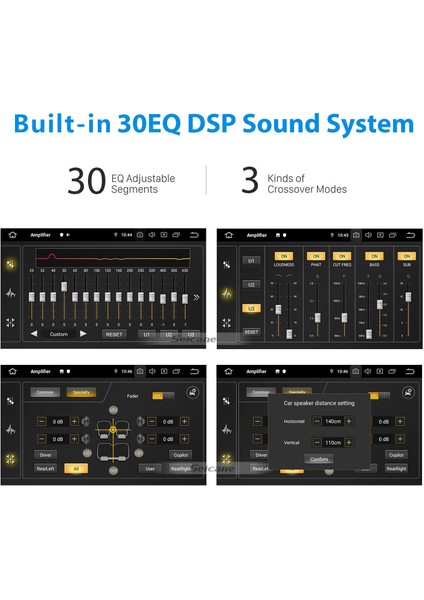Click the 140cm Horizontal distance field

(x=333, y=421)
